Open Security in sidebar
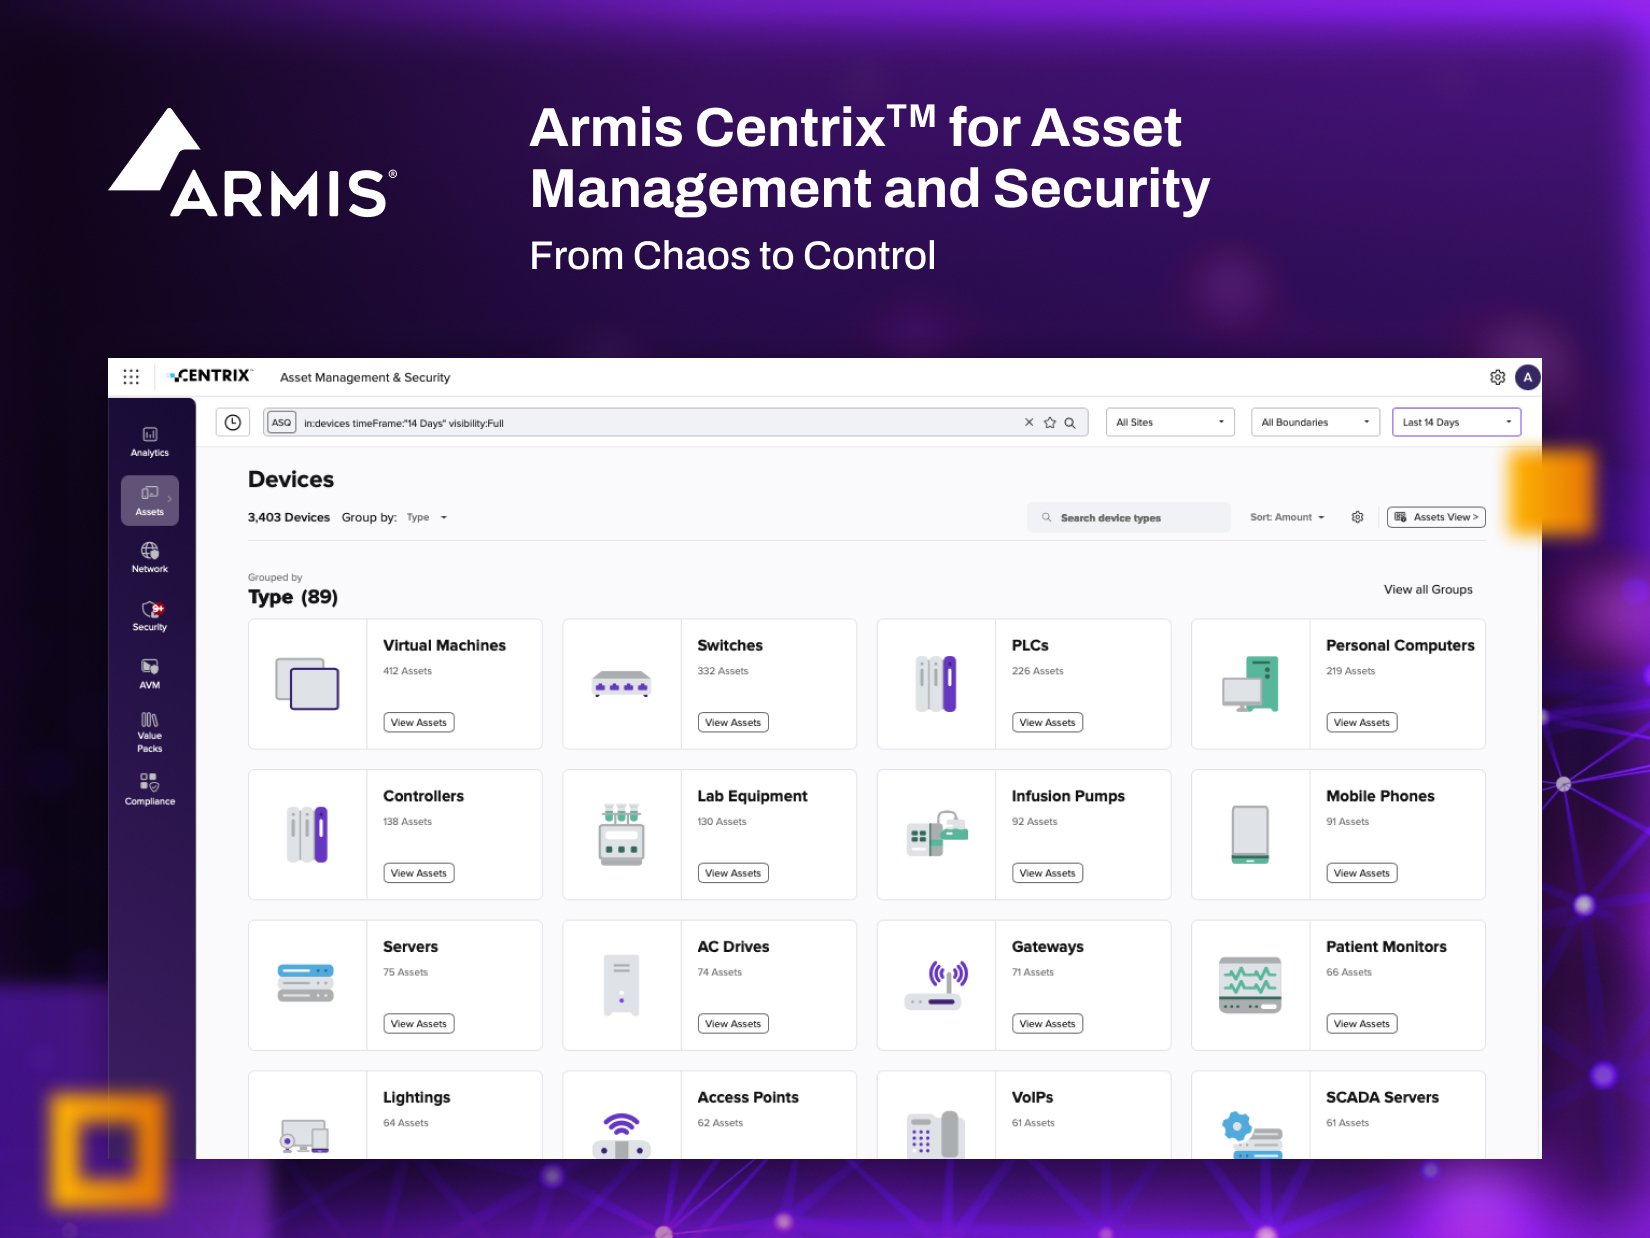The height and width of the screenshot is (1238, 1650). point(150,616)
